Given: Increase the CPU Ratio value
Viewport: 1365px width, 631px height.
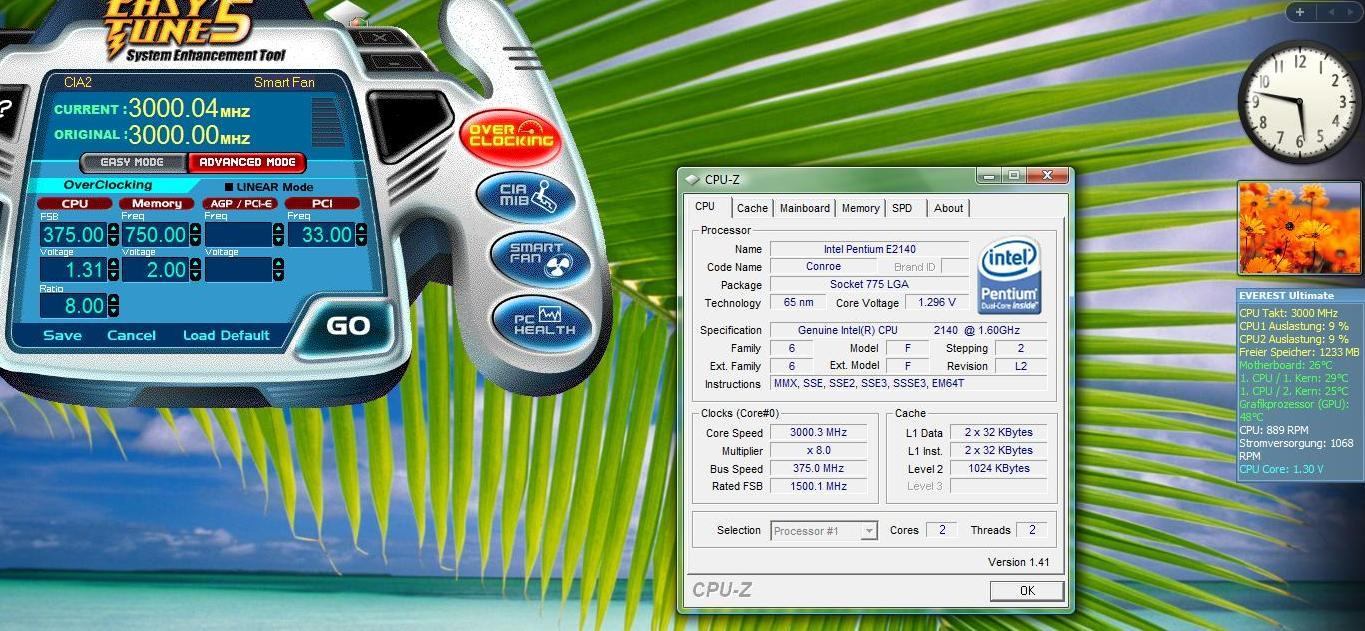Looking at the screenshot, I should tap(113, 300).
